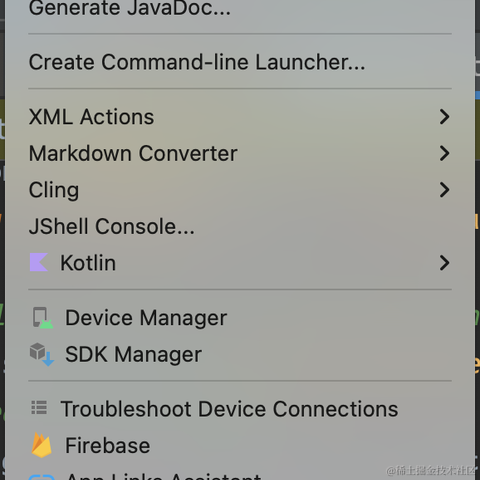Click the Kotlin logo icon
480x480 pixels.
[39, 262]
